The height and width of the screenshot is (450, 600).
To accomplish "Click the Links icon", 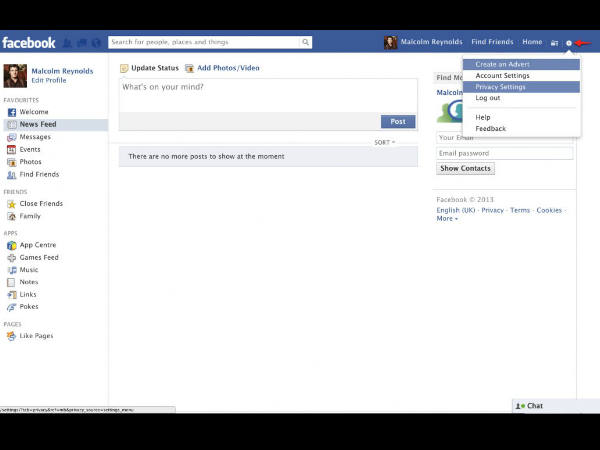I will coord(12,295).
